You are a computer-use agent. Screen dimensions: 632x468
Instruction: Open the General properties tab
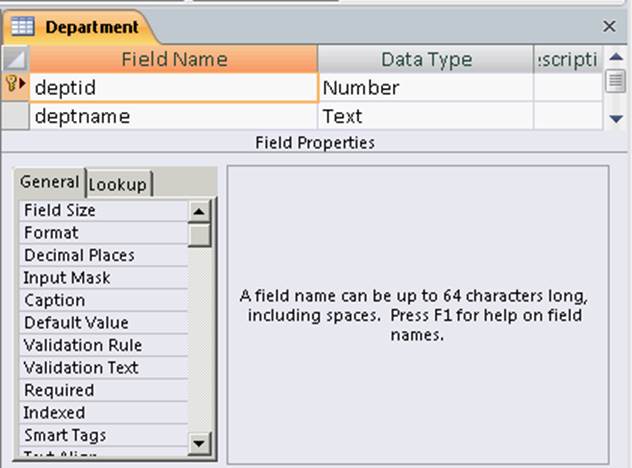[x=50, y=182]
